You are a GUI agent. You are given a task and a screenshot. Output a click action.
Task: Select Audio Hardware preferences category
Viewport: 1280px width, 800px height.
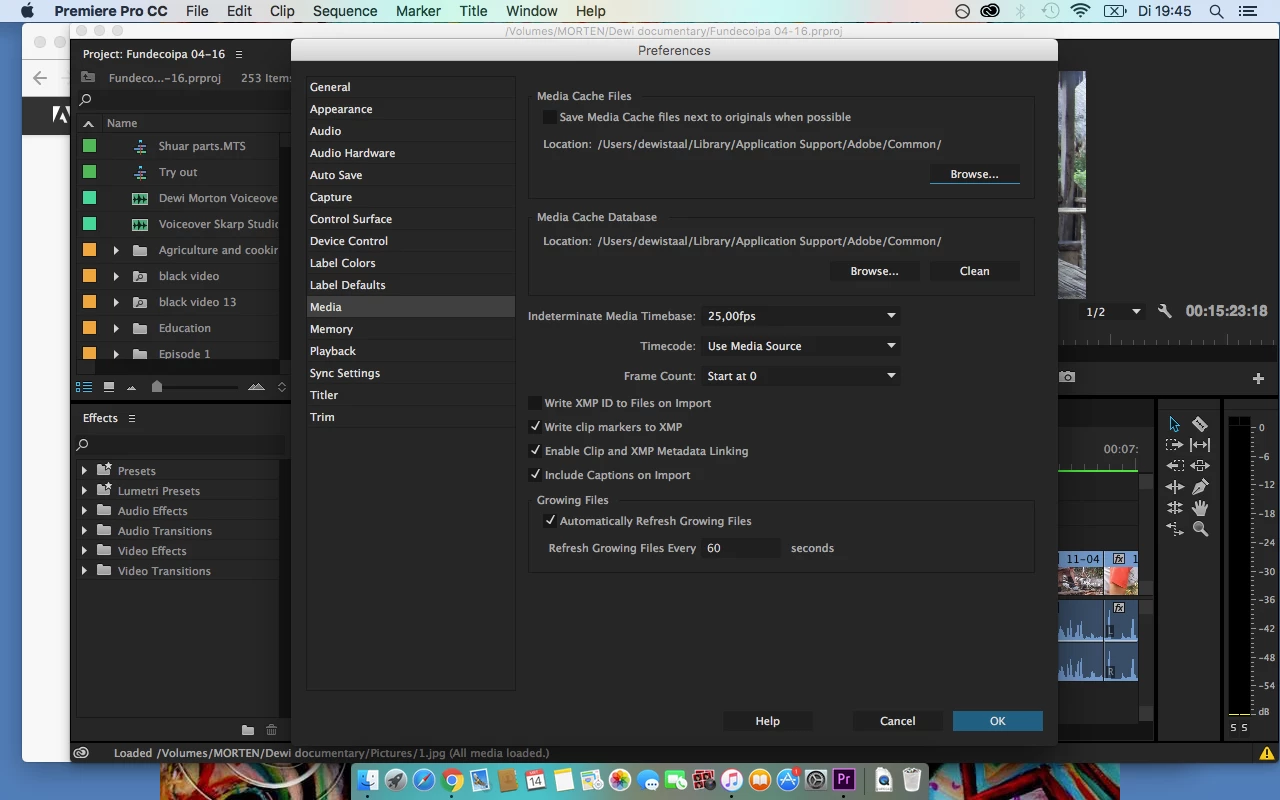pos(410,153)
